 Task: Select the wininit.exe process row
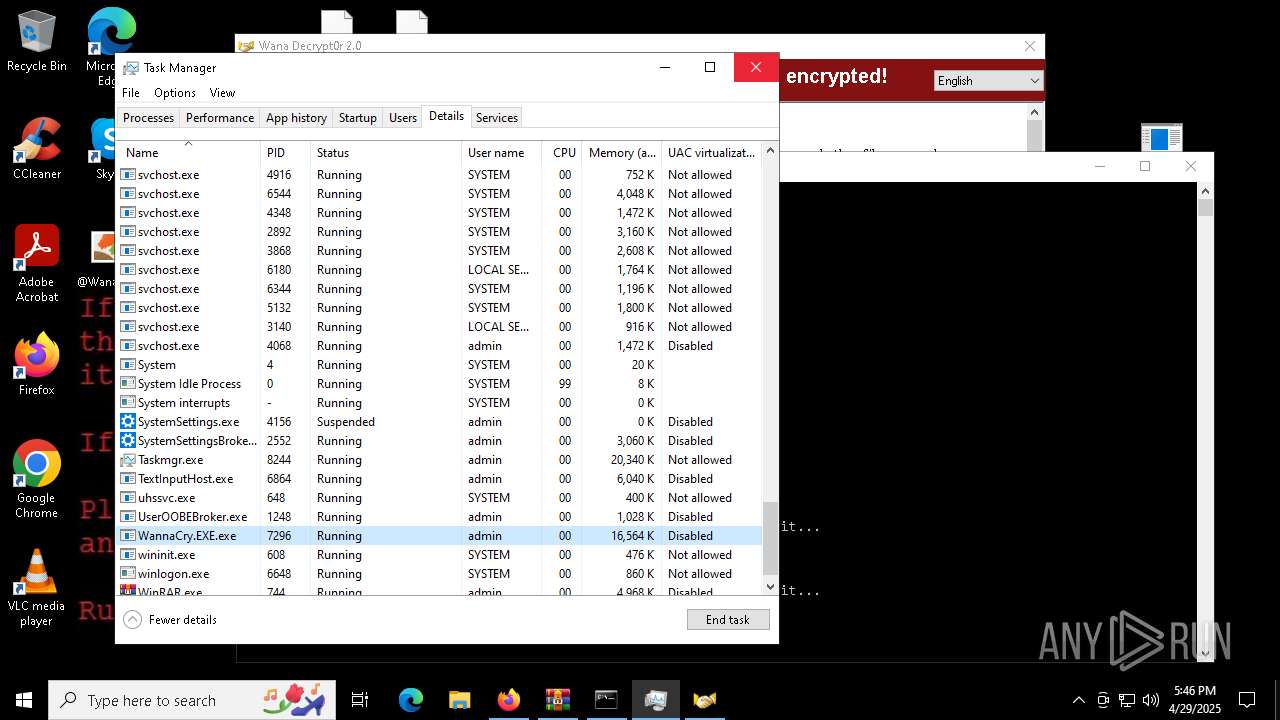point(440,555)
